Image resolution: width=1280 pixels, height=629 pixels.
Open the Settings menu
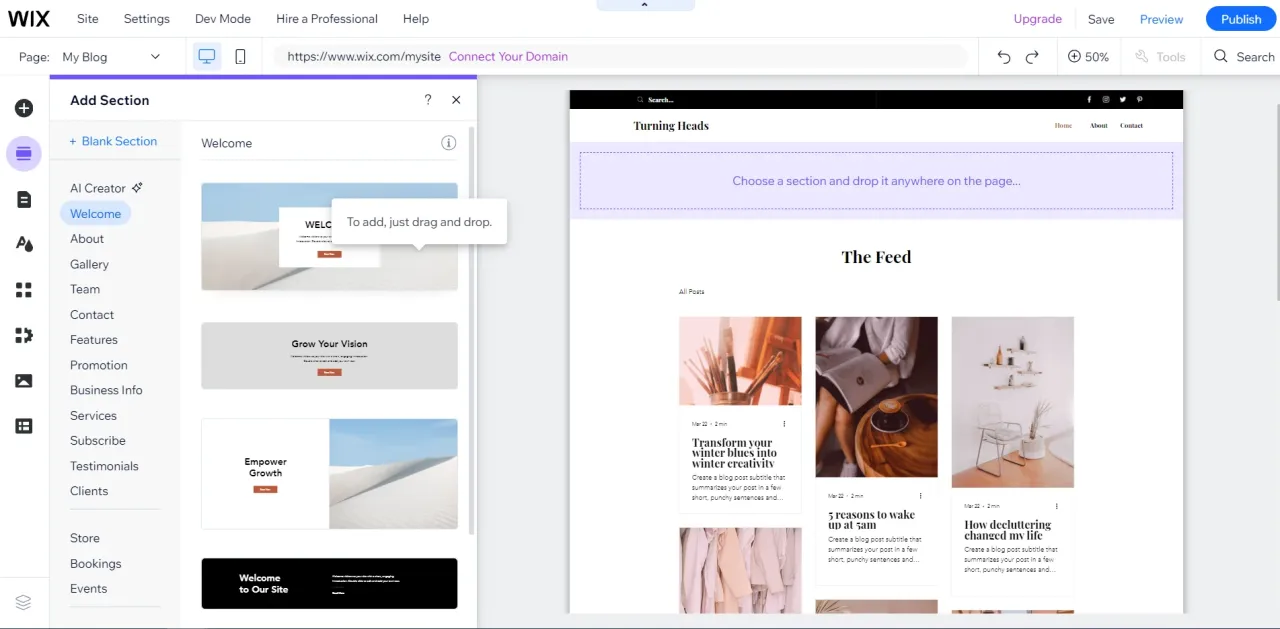click(146, 18)
